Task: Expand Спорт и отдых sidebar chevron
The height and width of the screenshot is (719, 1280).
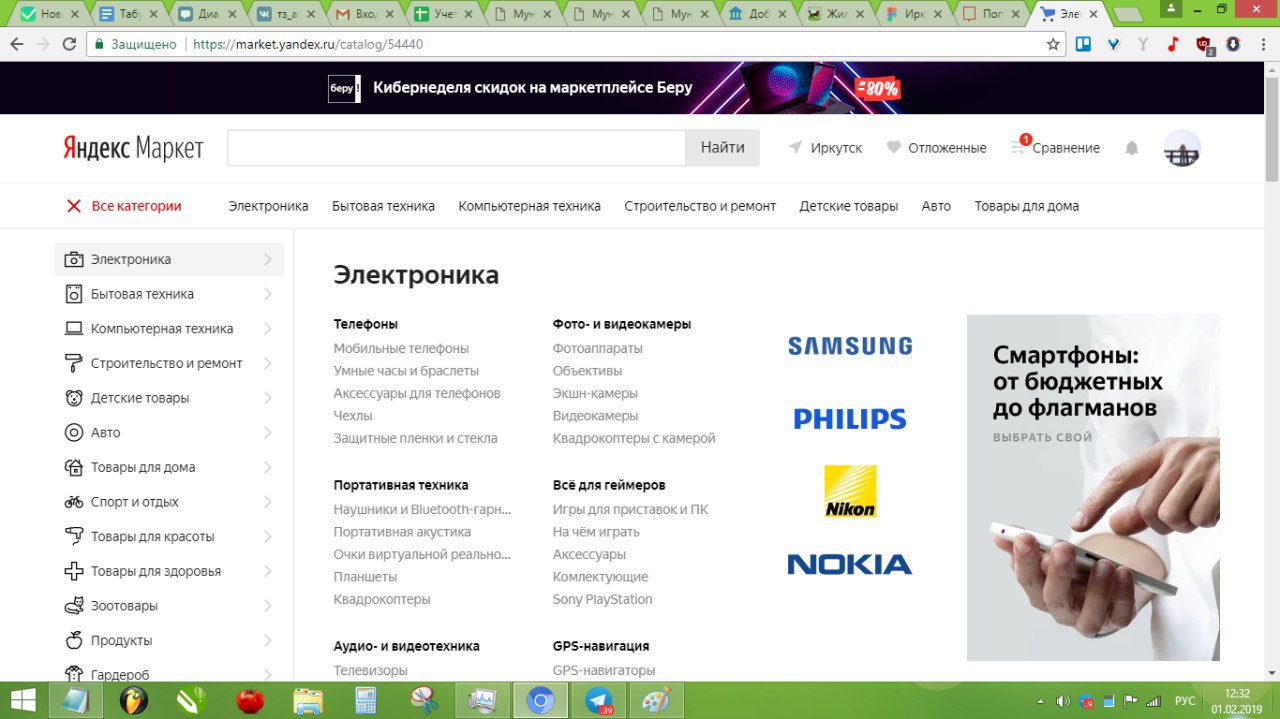Action: [268, 502]
